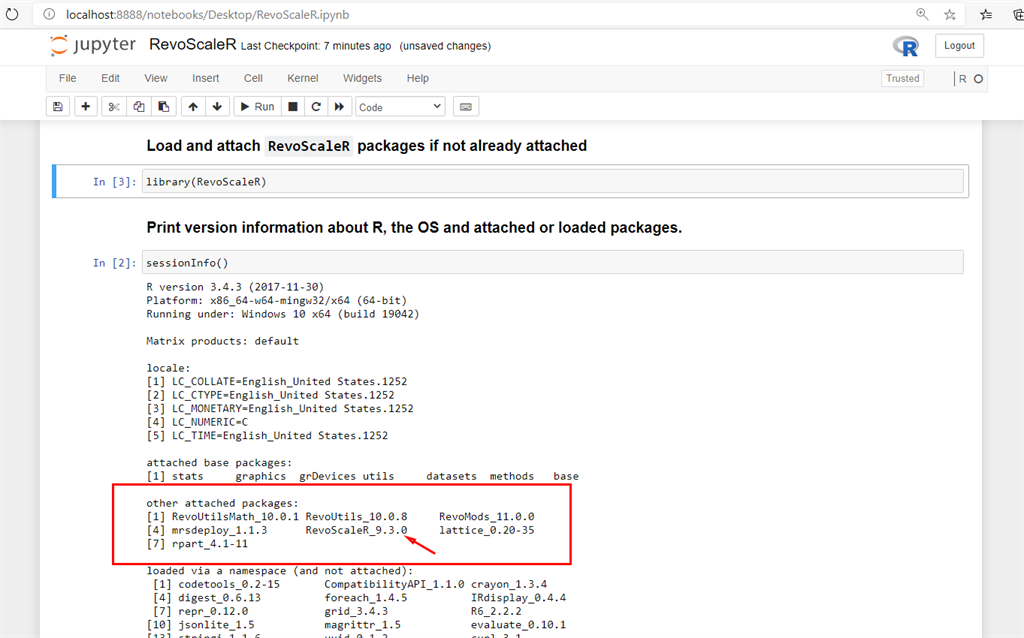
Task: Click the Run button
Action: pos(257,106)
